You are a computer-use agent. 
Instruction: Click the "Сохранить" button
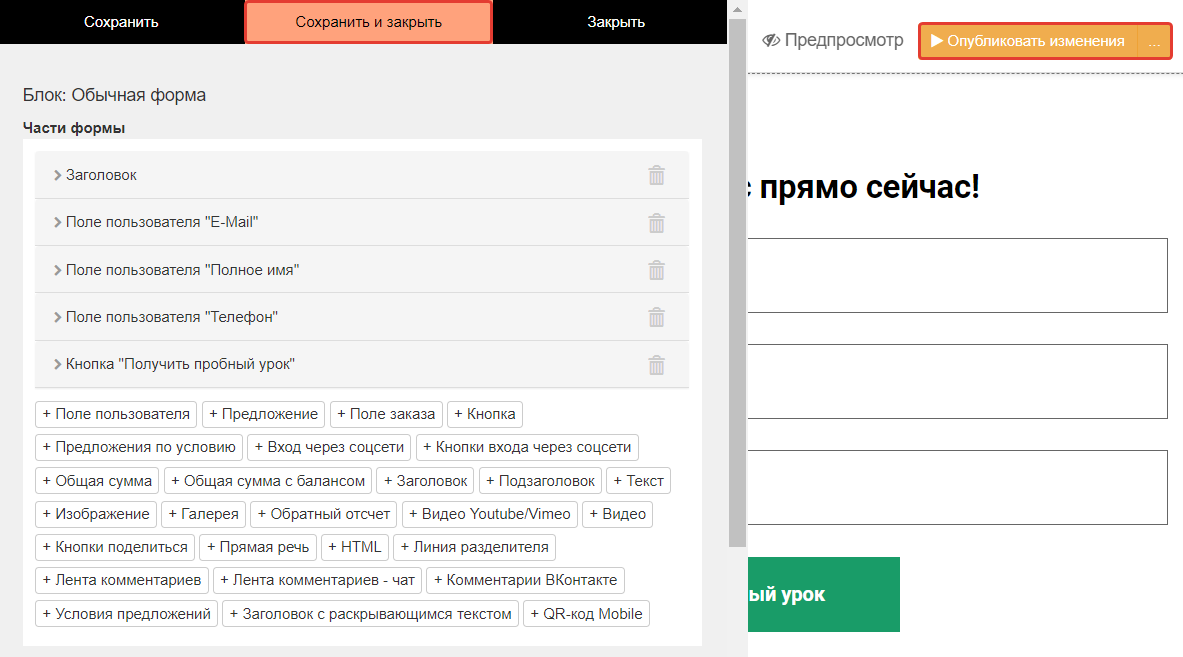coord(120,21)
